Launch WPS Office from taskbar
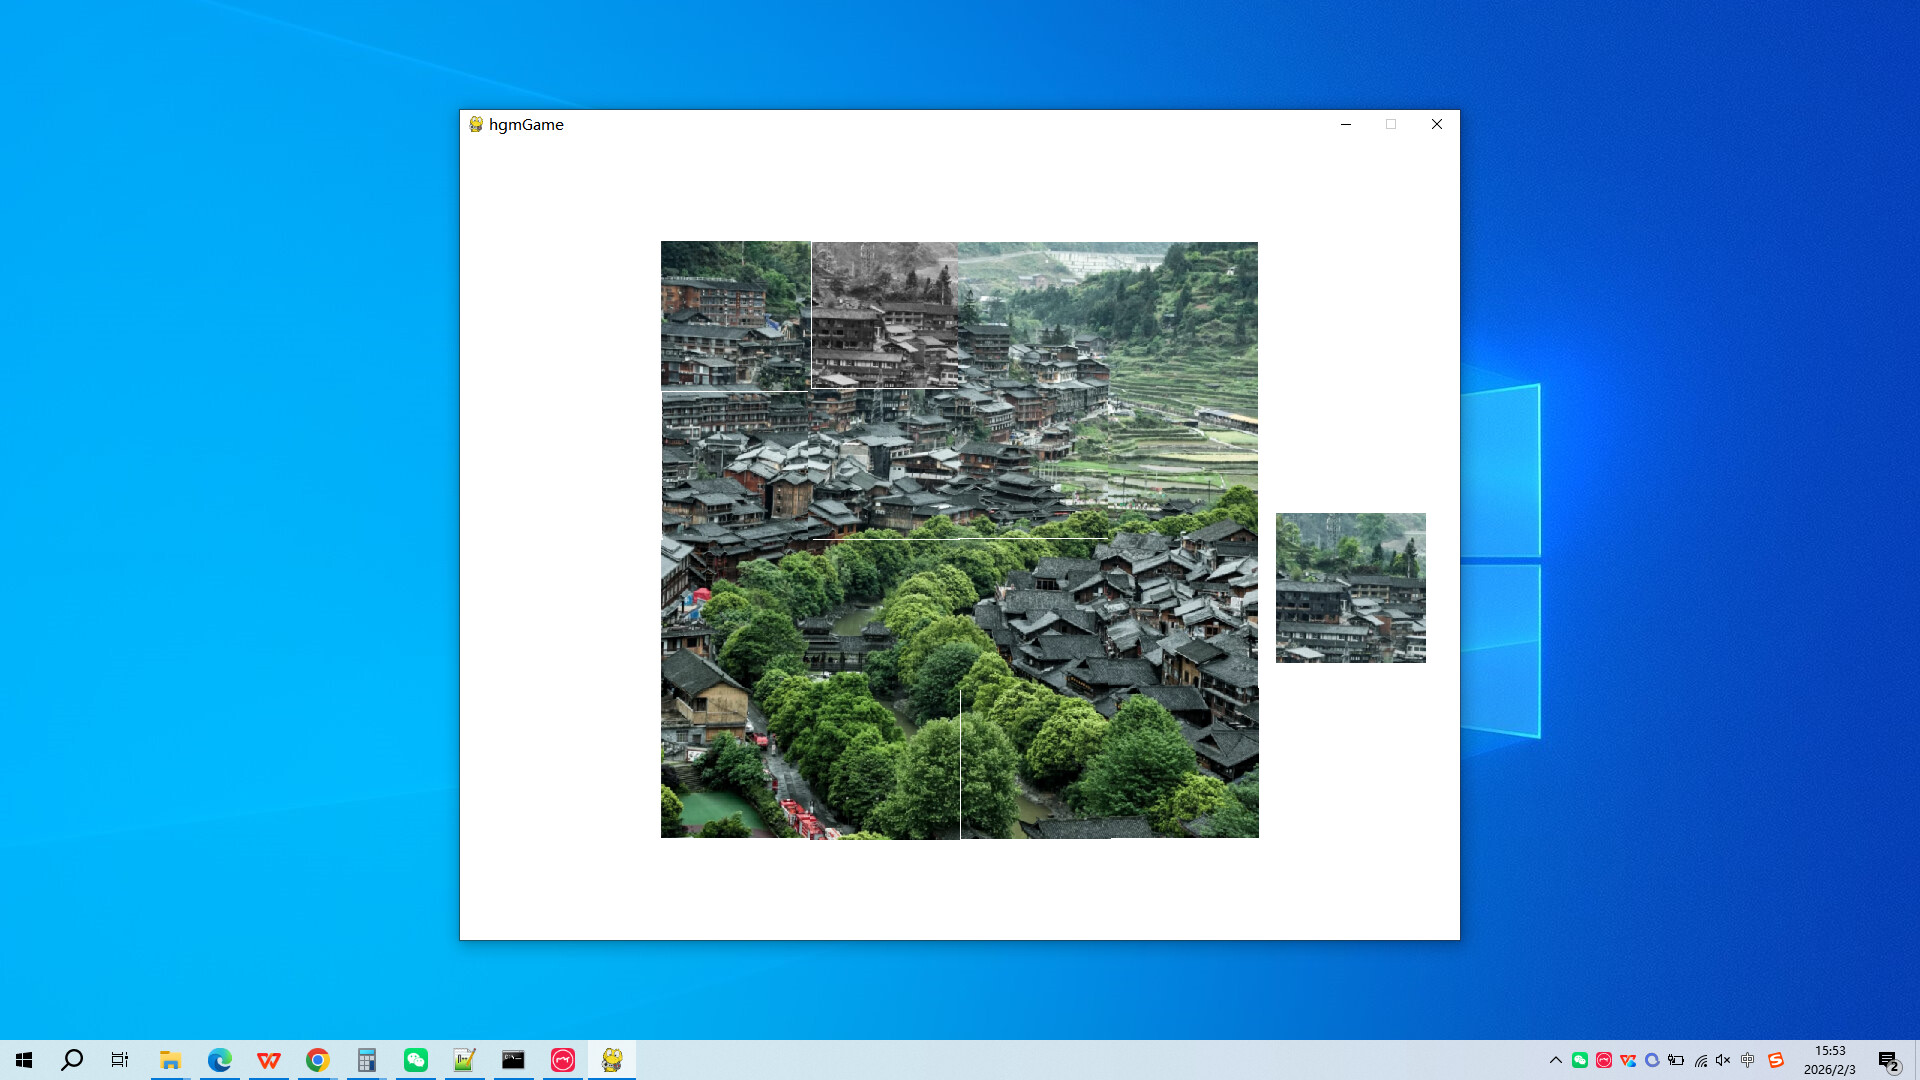The height and width of the screenshot is (1080, 1920). (x=268, y=1061)
